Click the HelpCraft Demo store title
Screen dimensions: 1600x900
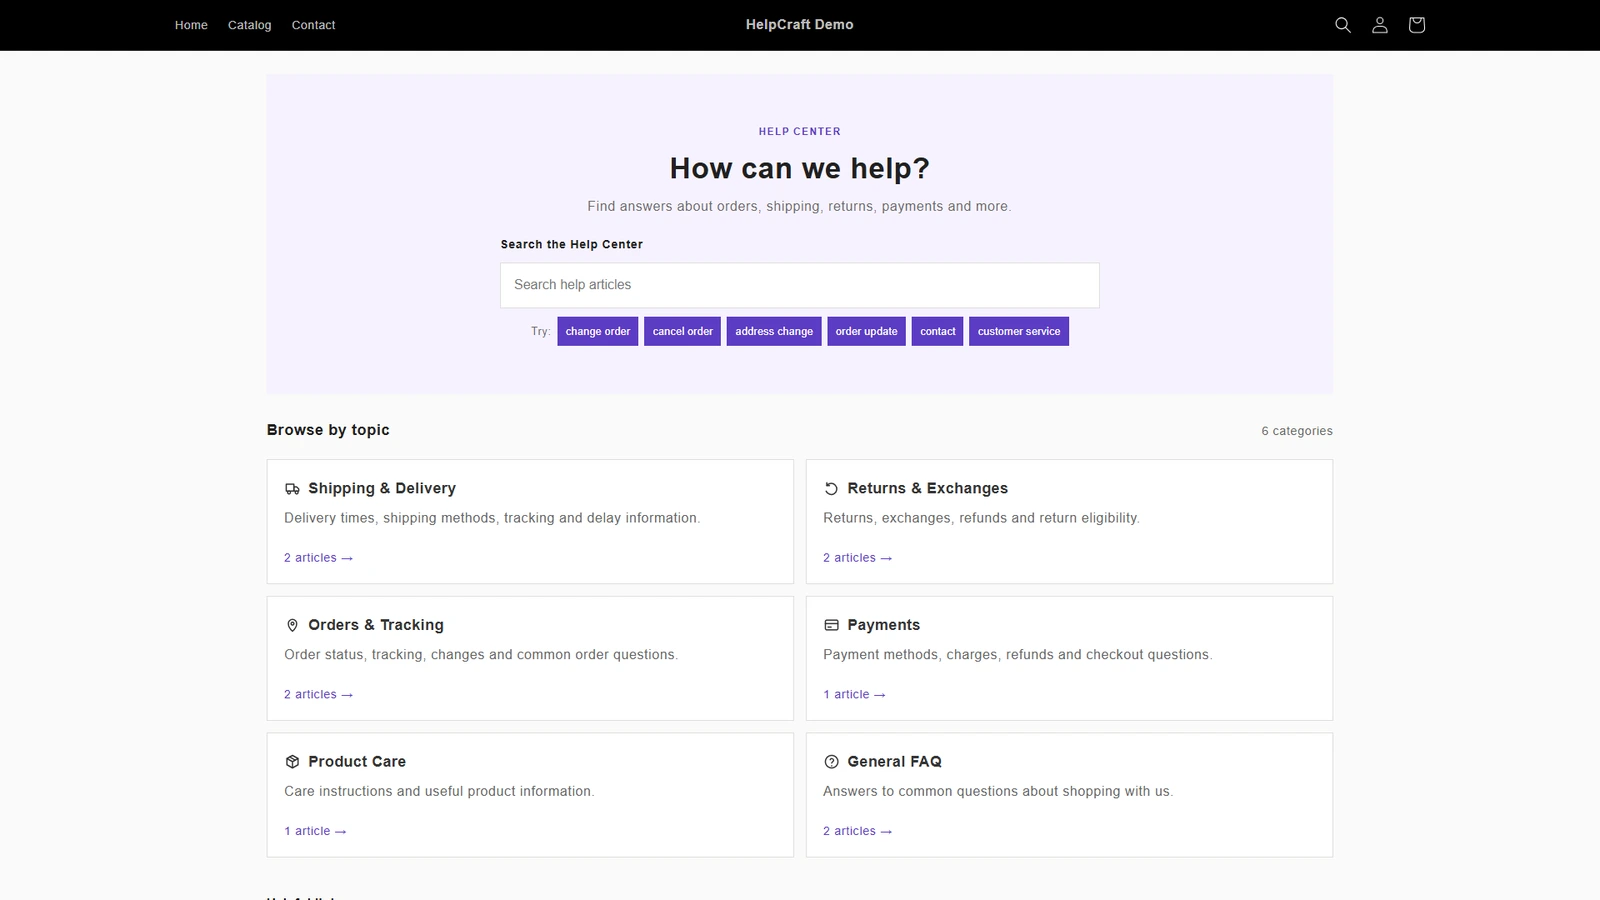(799, 25)
